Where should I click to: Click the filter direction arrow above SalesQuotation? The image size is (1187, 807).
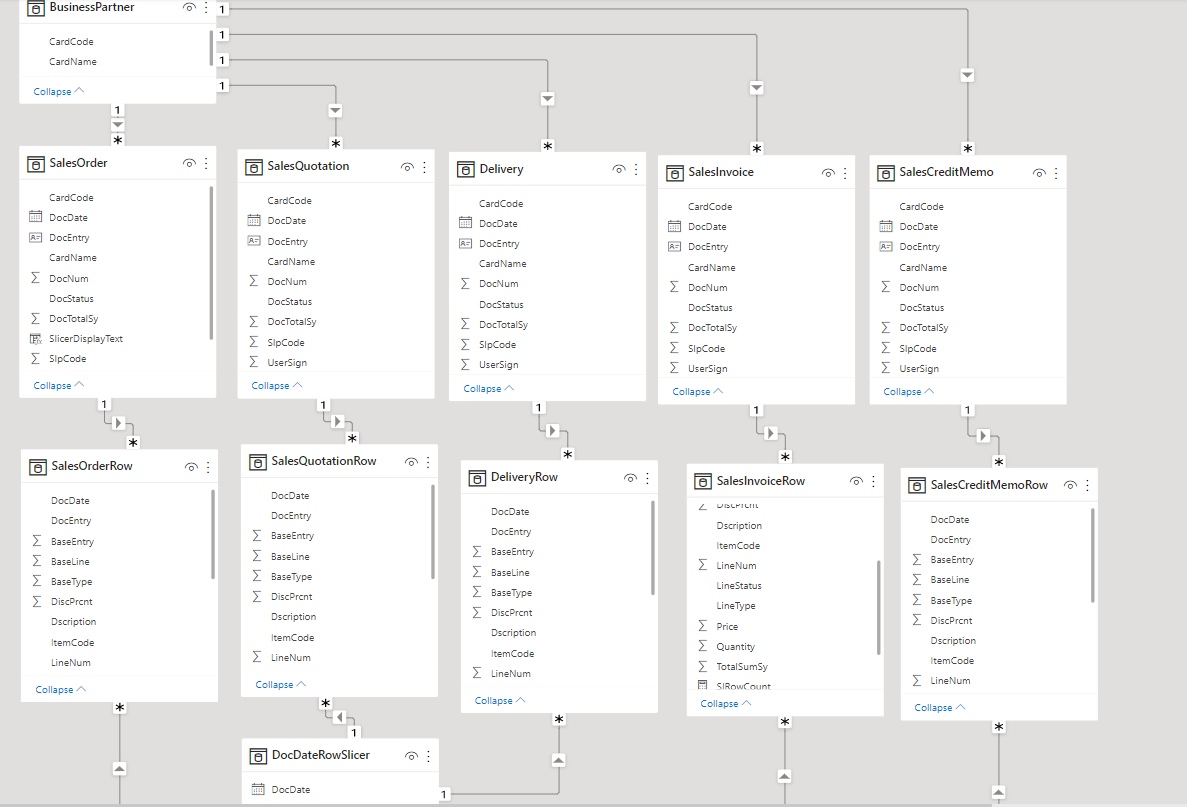coord(335,111)
